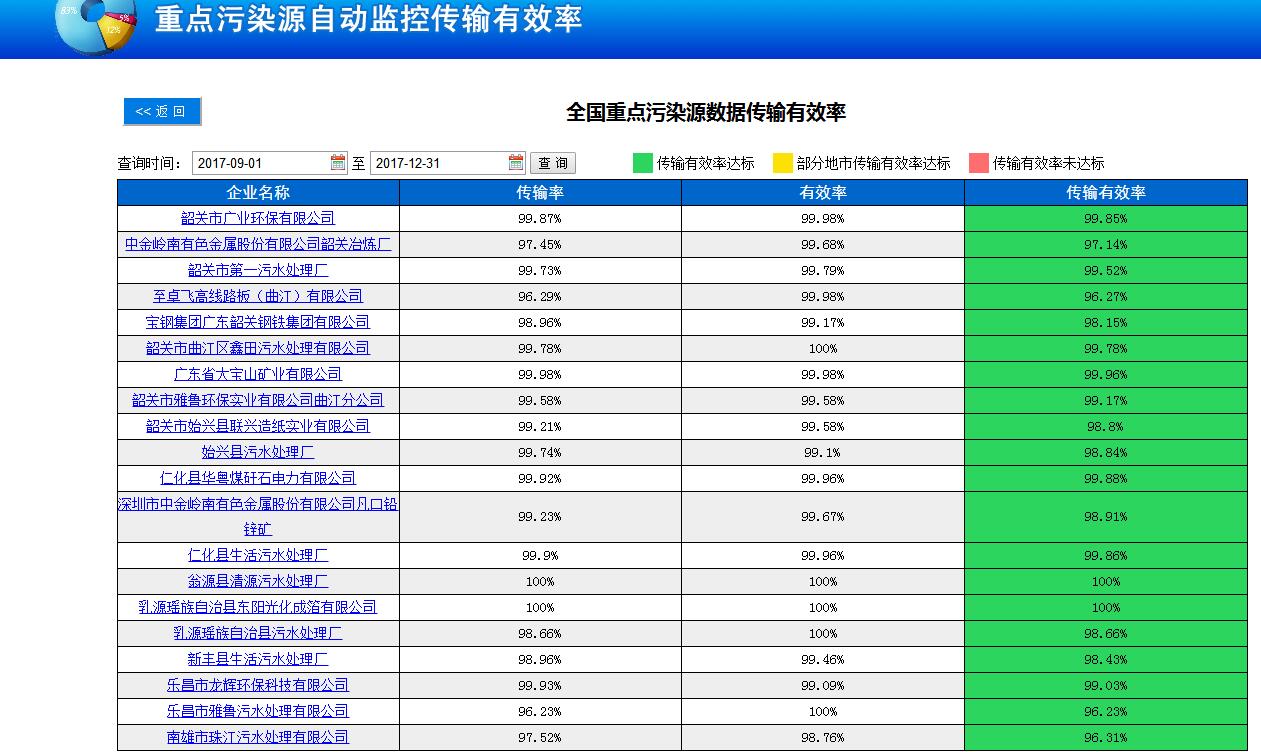The height and width of the screenshot is (752, 1261).
Task: Click the 99.9% cell of 仁化县生活污水处理厂 row
Action: coord(540,555)
